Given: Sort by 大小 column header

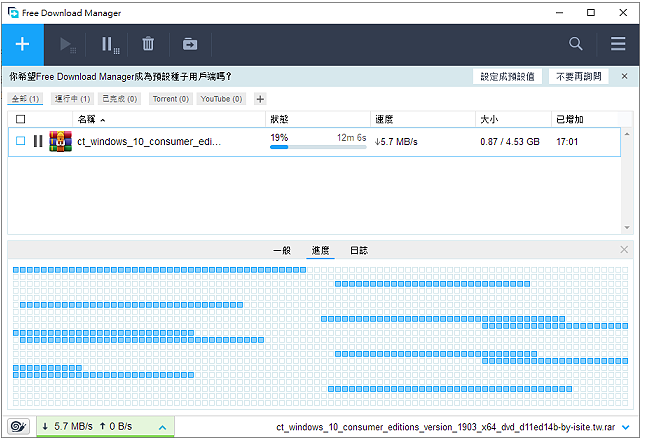Looking at the screenshot, I should coord(489,119).
